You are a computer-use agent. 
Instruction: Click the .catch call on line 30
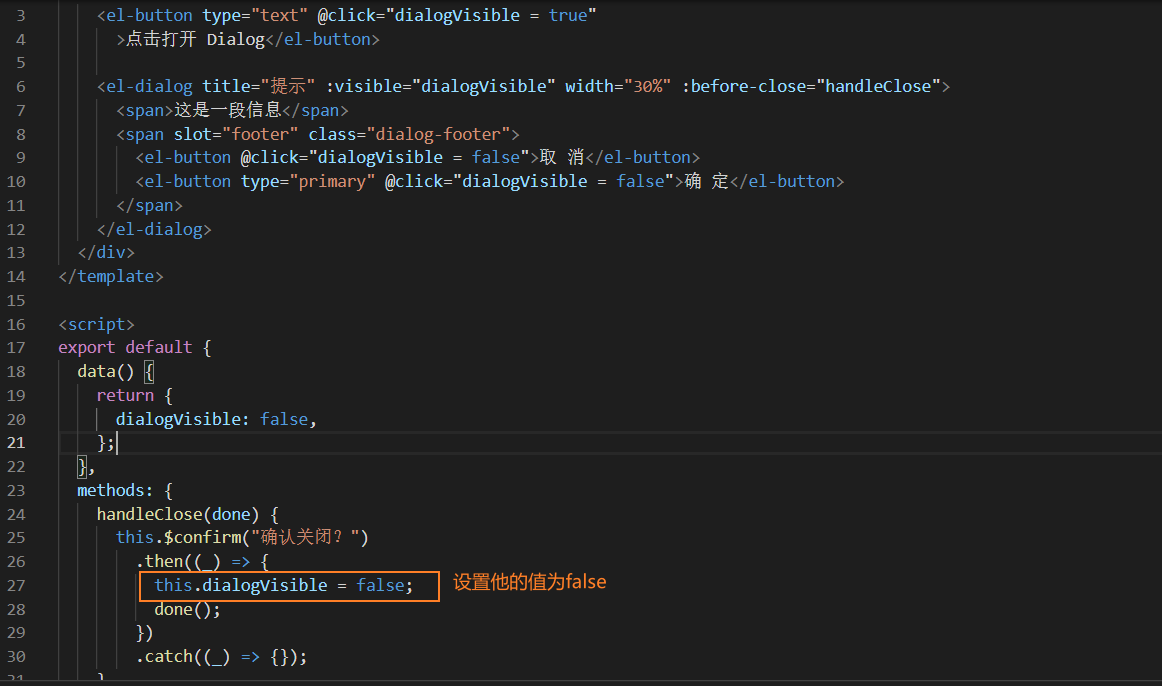coord(165,656)
